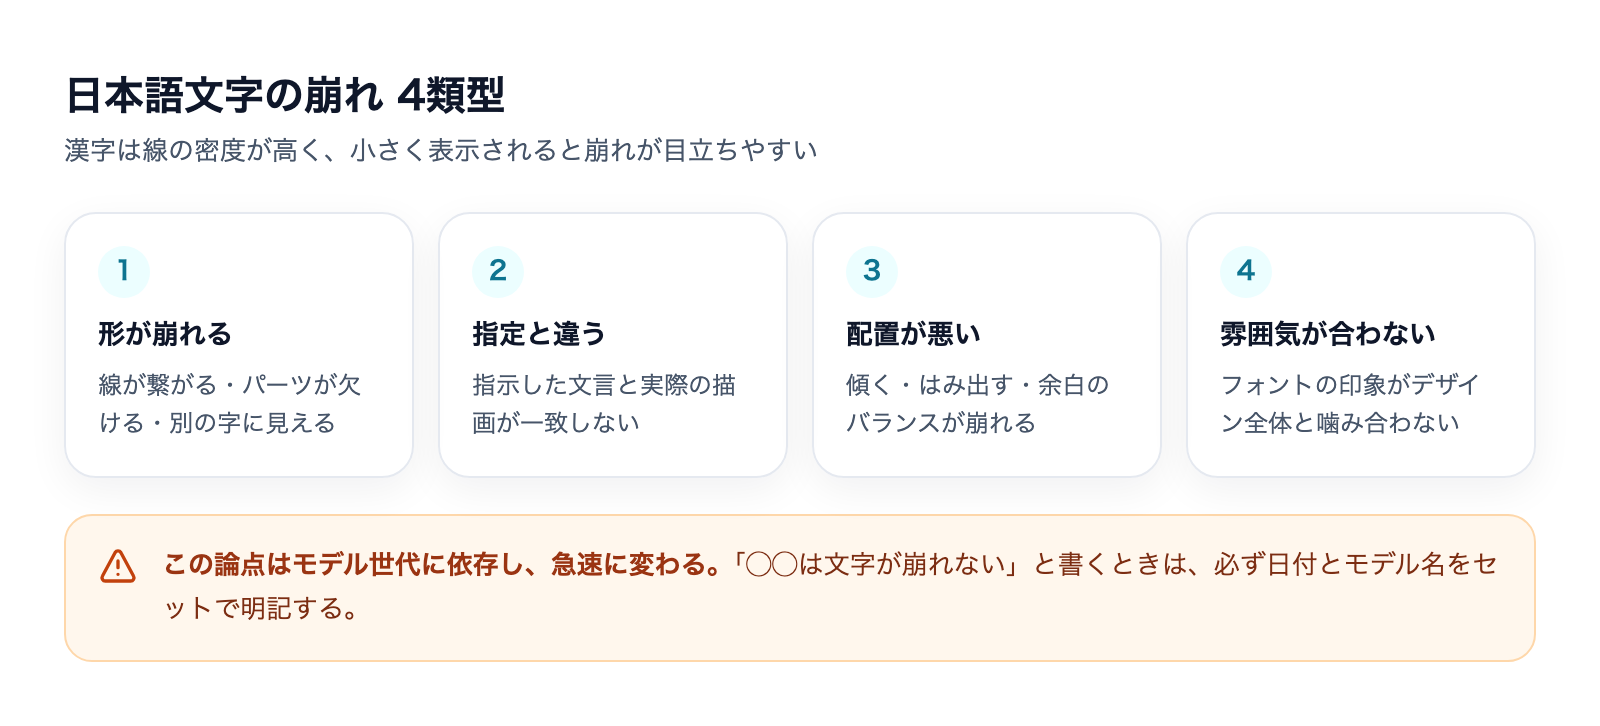Select the 指定と違う card heading
The image size is (1600, 726).
coord(539,334)
